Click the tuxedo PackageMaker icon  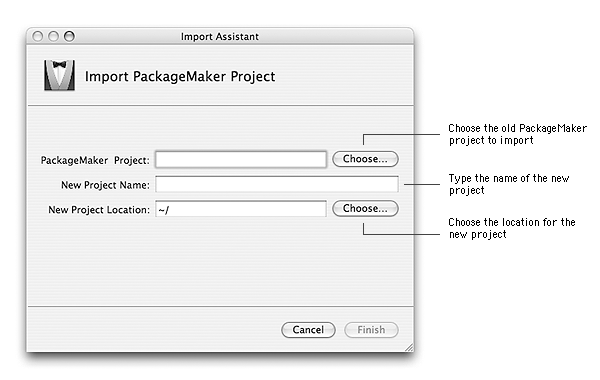point(59,75)
